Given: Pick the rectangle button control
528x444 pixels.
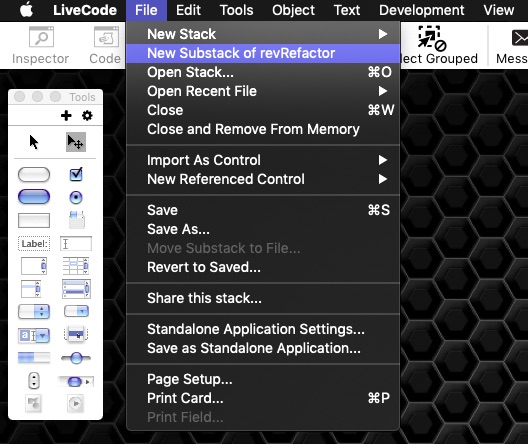Looking at the screenshot, I should click(34, 220).
